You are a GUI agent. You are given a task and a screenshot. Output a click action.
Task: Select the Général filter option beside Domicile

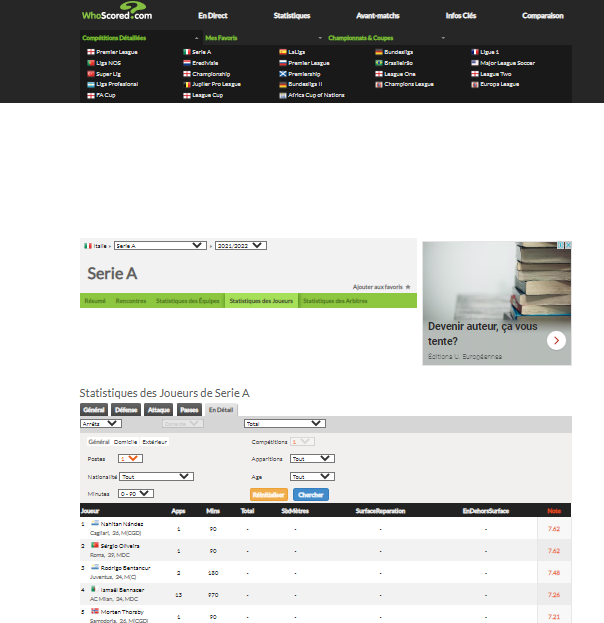99,441
